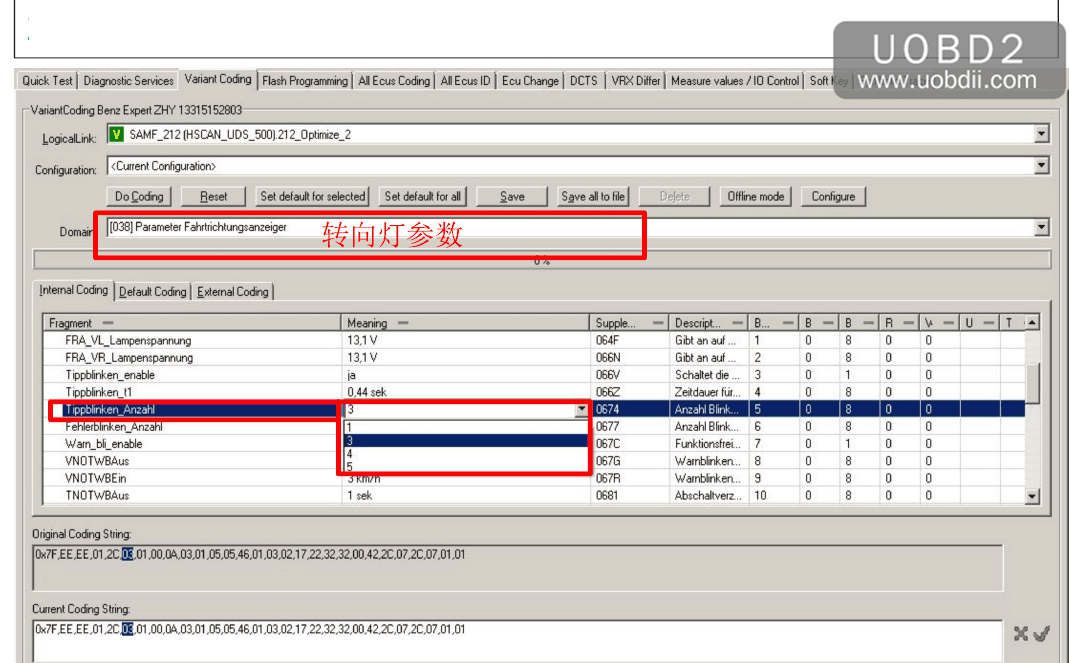This screenshot has width=1069, height=663.
Task: Show the Internal Coding tab
Action: pos(74,290)
